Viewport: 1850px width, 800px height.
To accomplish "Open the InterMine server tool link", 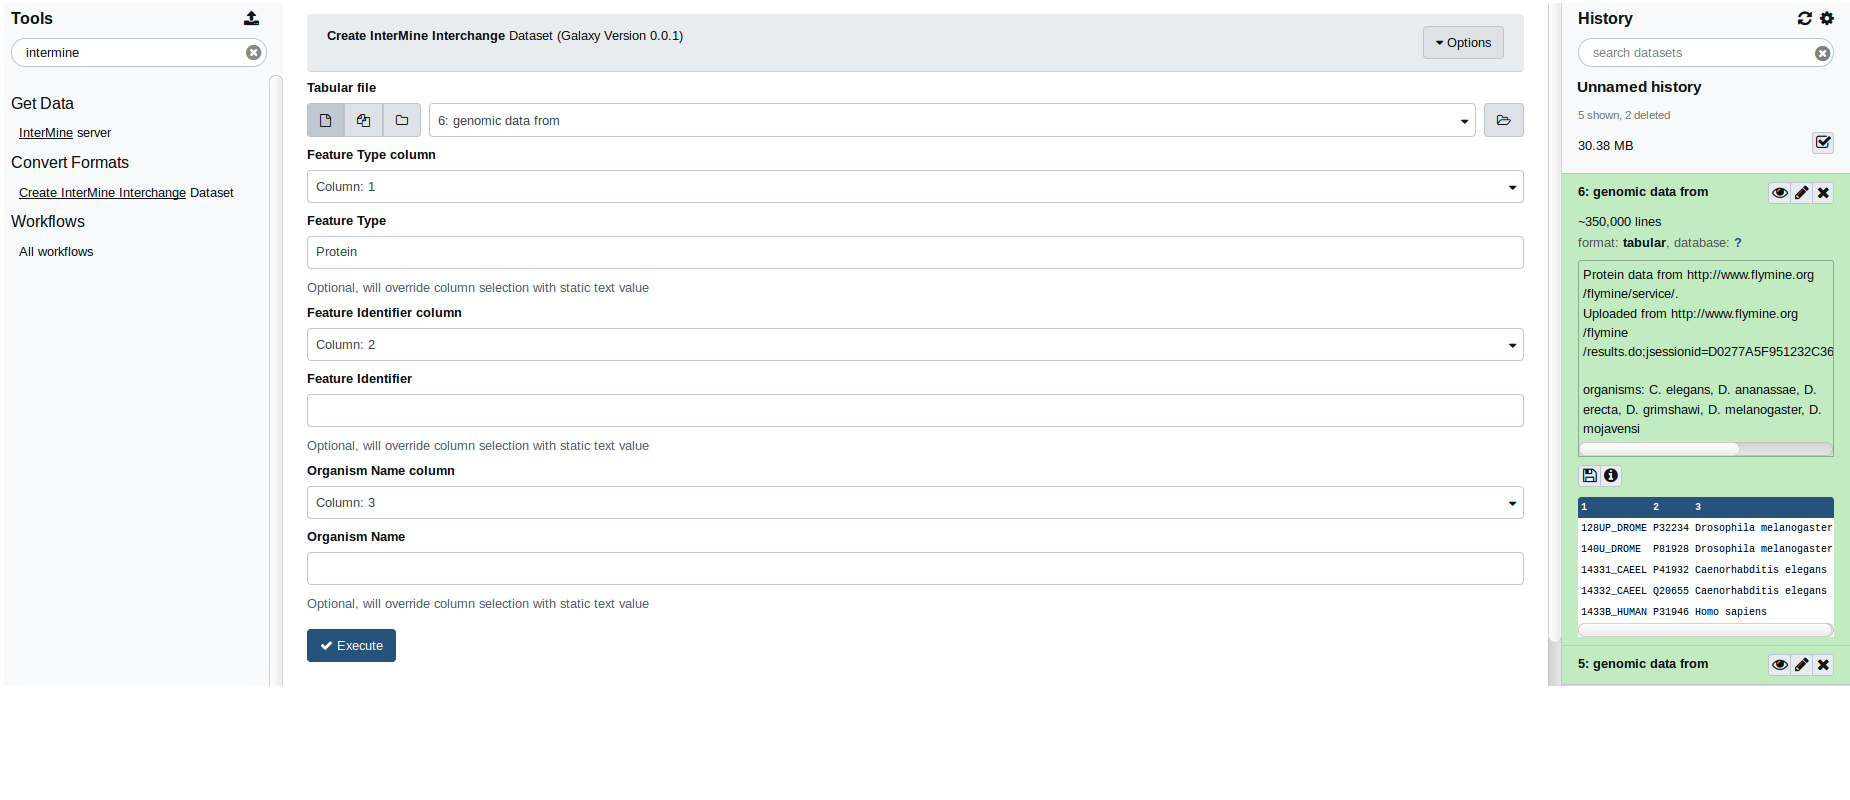I will (x=65, y=133).
